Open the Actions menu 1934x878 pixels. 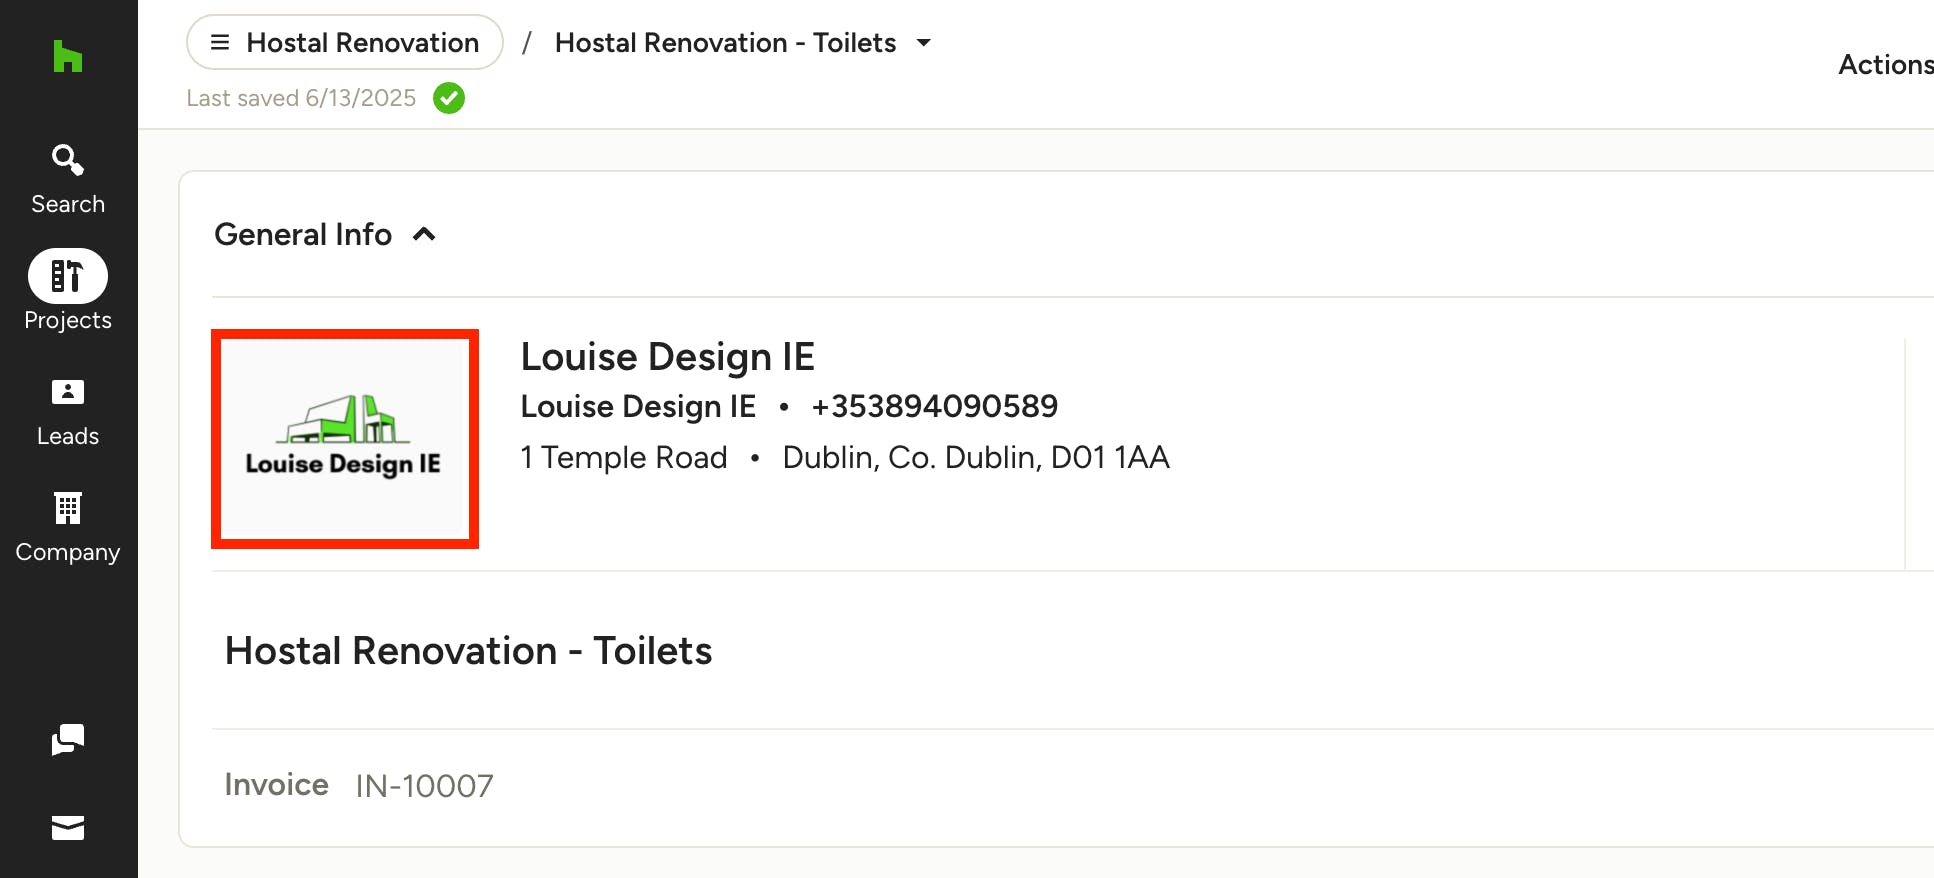[1885, 64]
